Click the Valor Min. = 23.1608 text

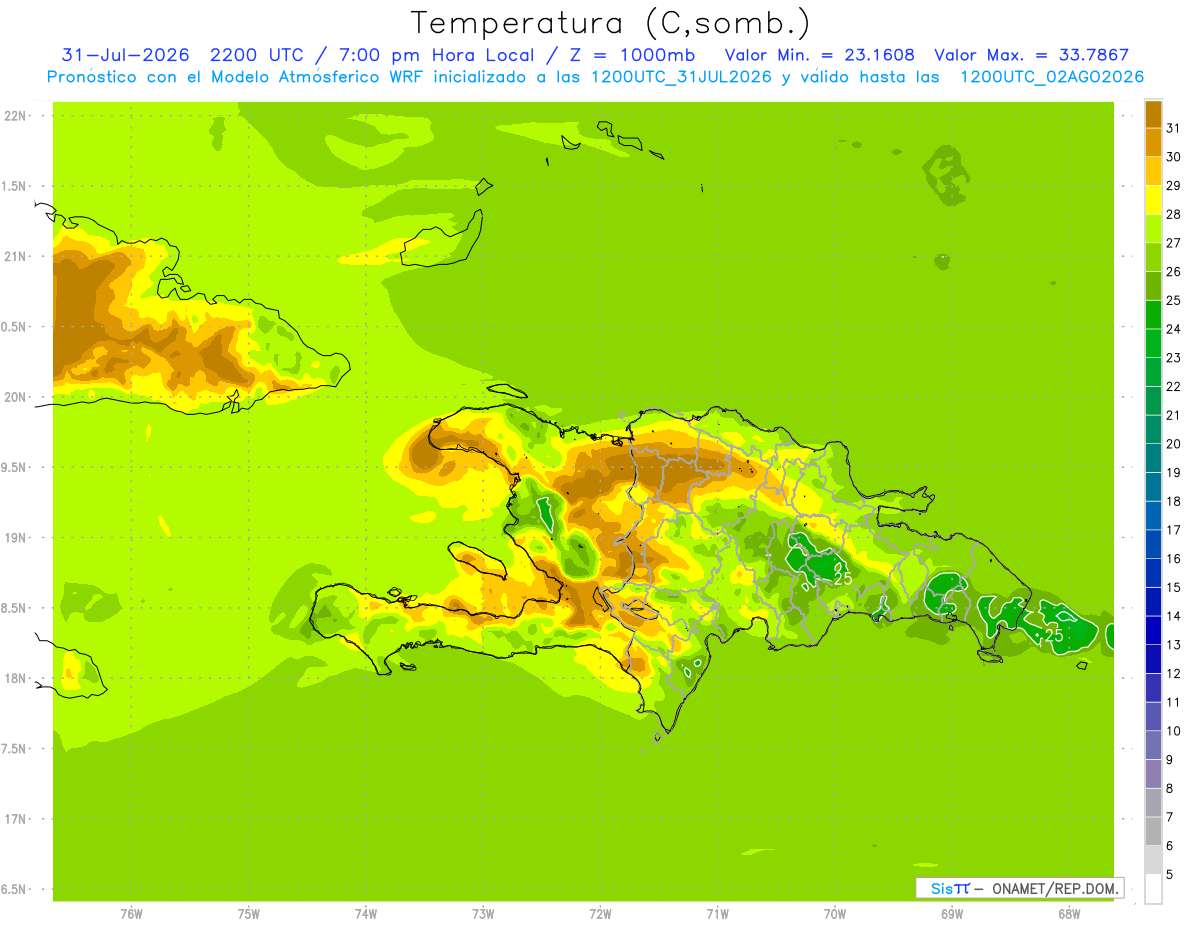point(819,55)
